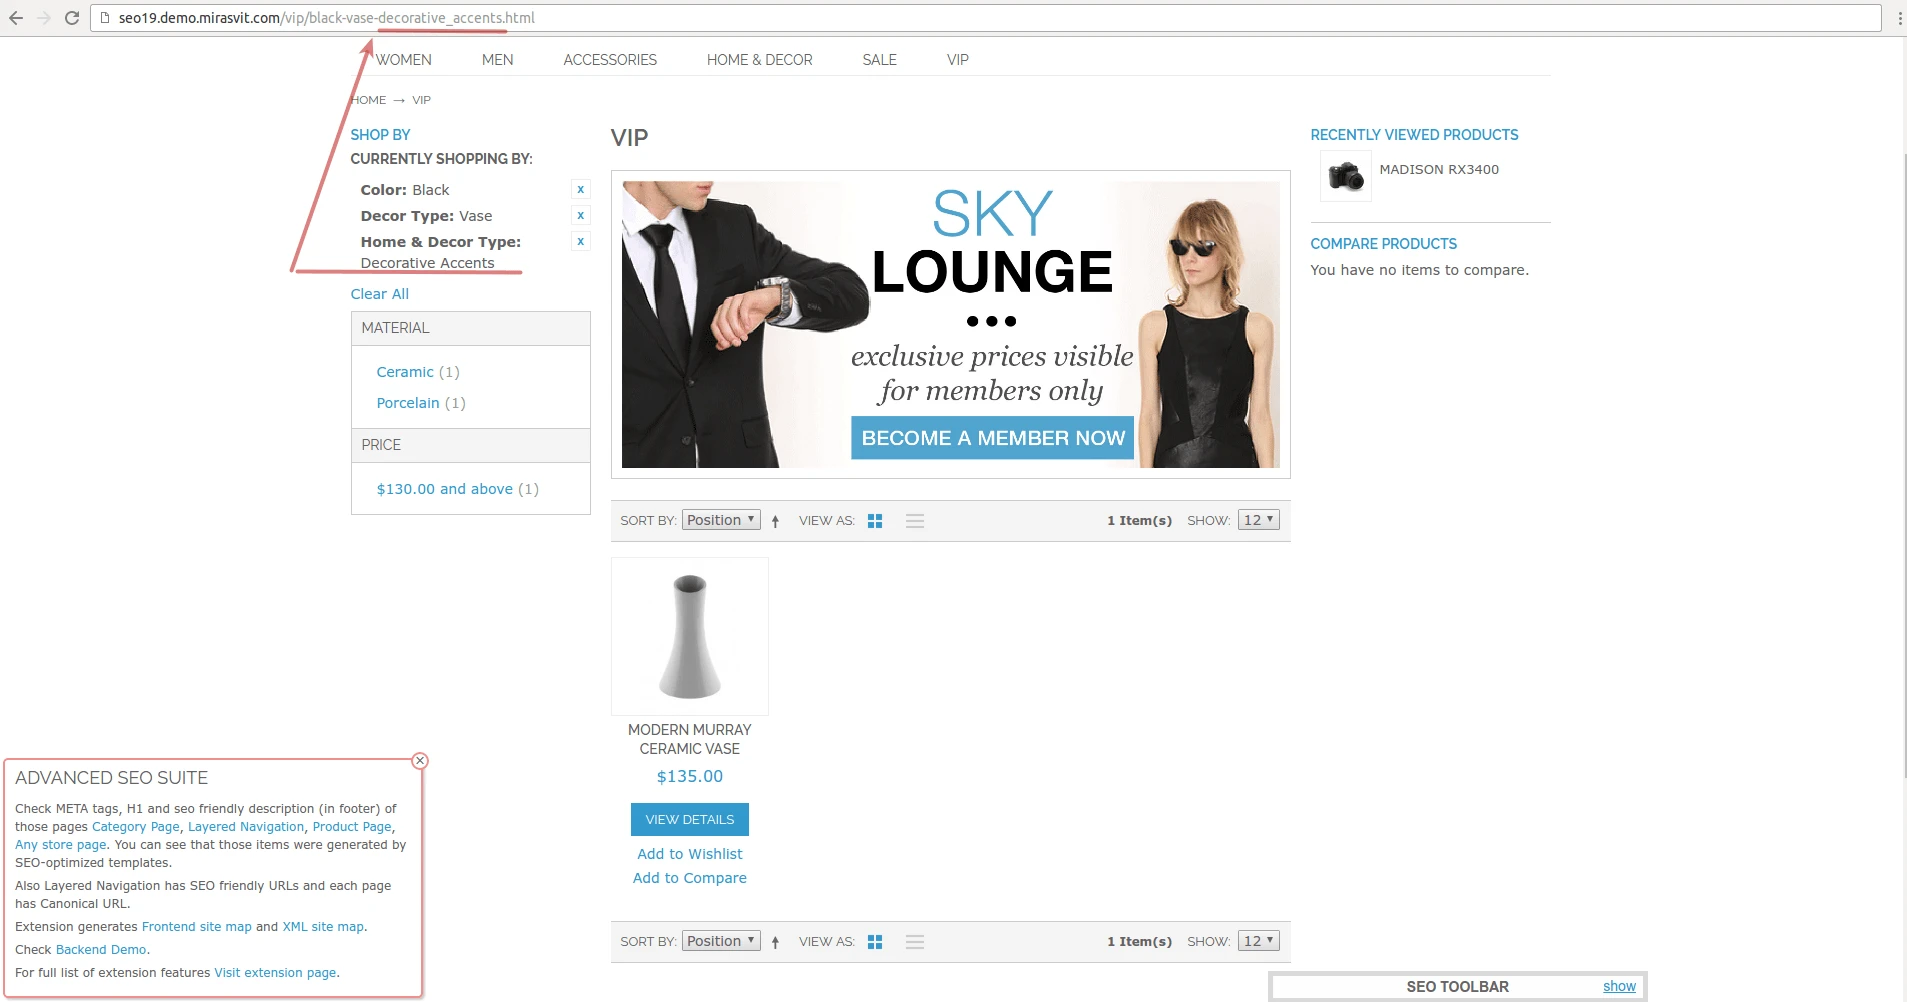Dismiss the Advanced SEO Suite popup
1907x1002 pixels.
pyautogui.click(x=419, y=761)
